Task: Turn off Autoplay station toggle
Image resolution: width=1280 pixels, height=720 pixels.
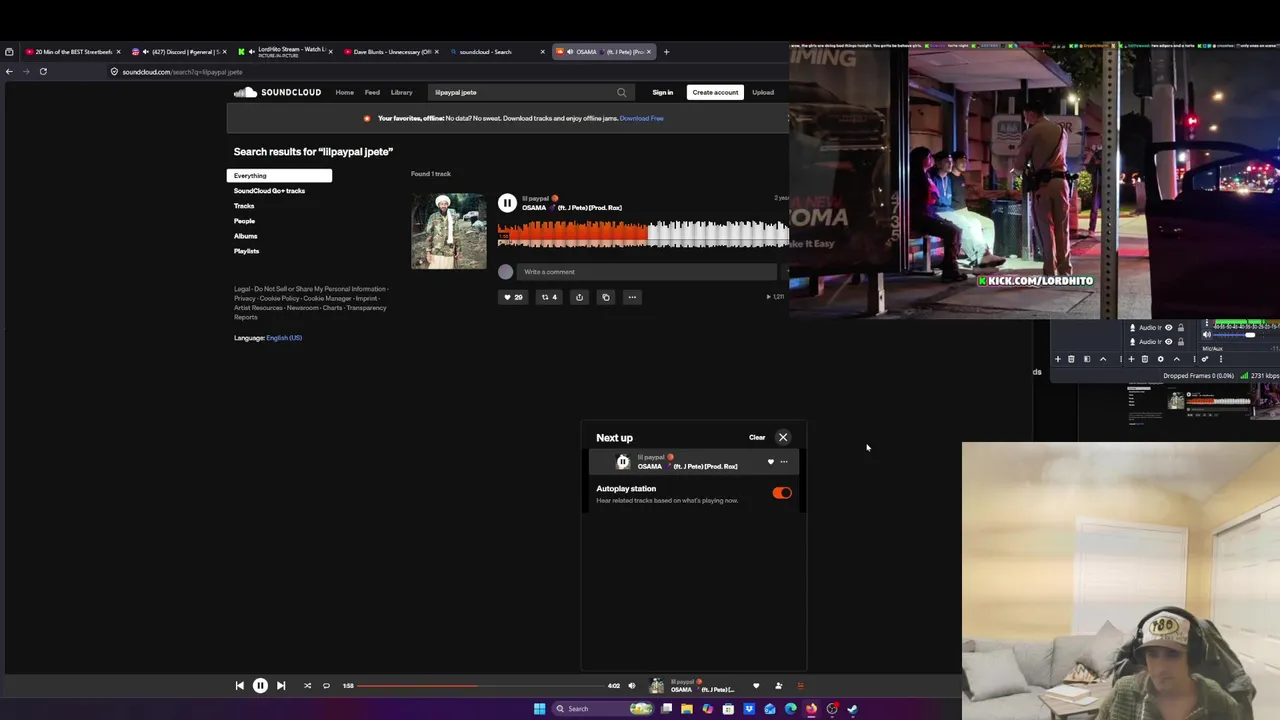Action: 782,493
